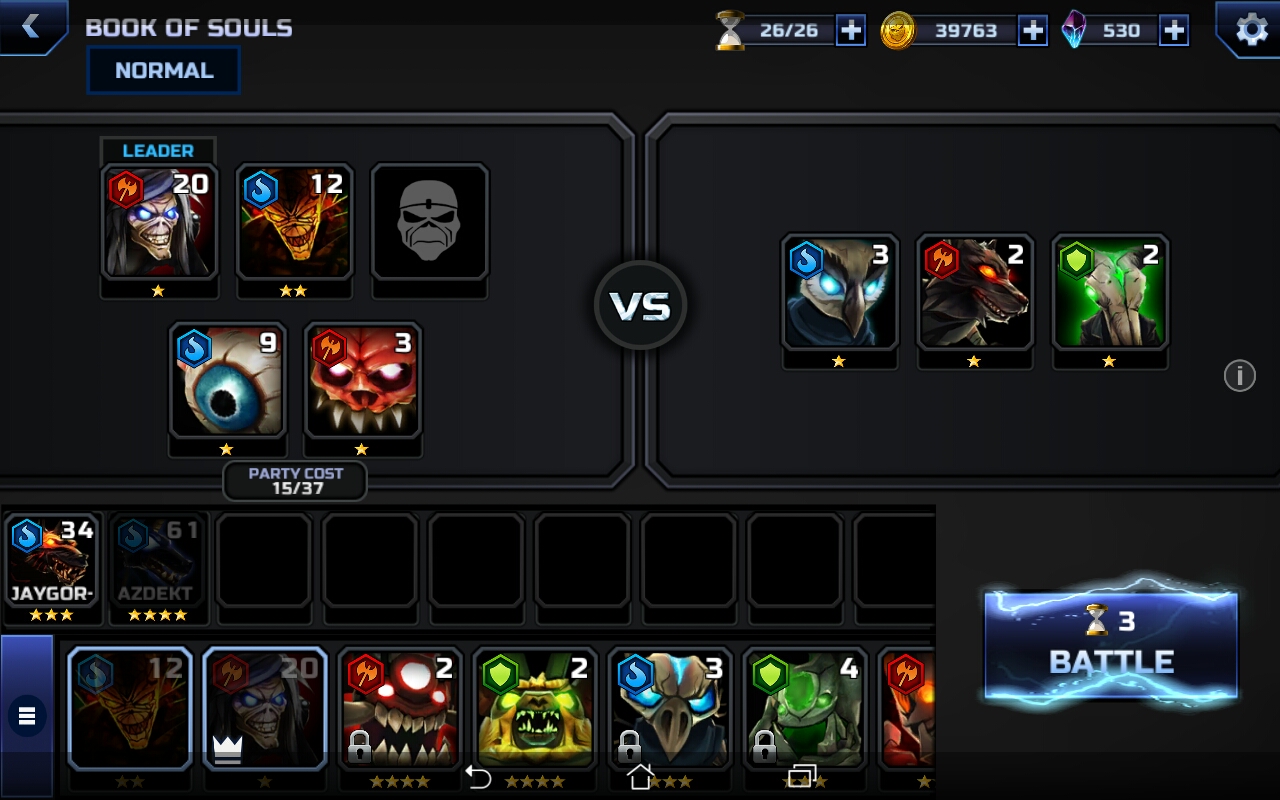Select the empty third party slot
This screenshot has width=1280, height=800.
430,222
